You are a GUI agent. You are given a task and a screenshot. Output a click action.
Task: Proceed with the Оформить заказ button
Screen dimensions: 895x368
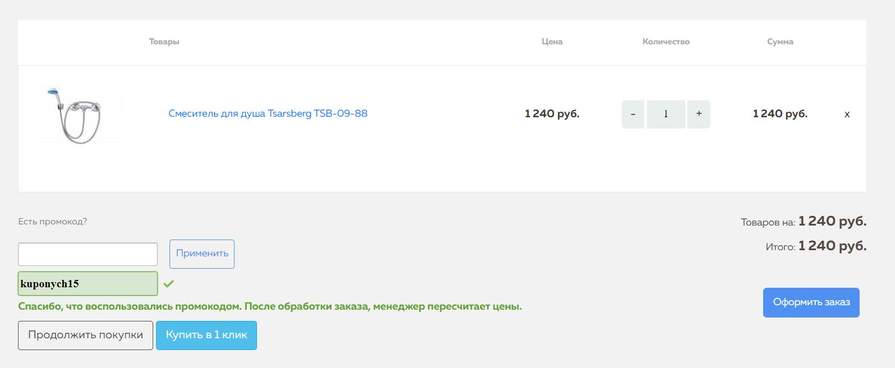tap(811, 302)
